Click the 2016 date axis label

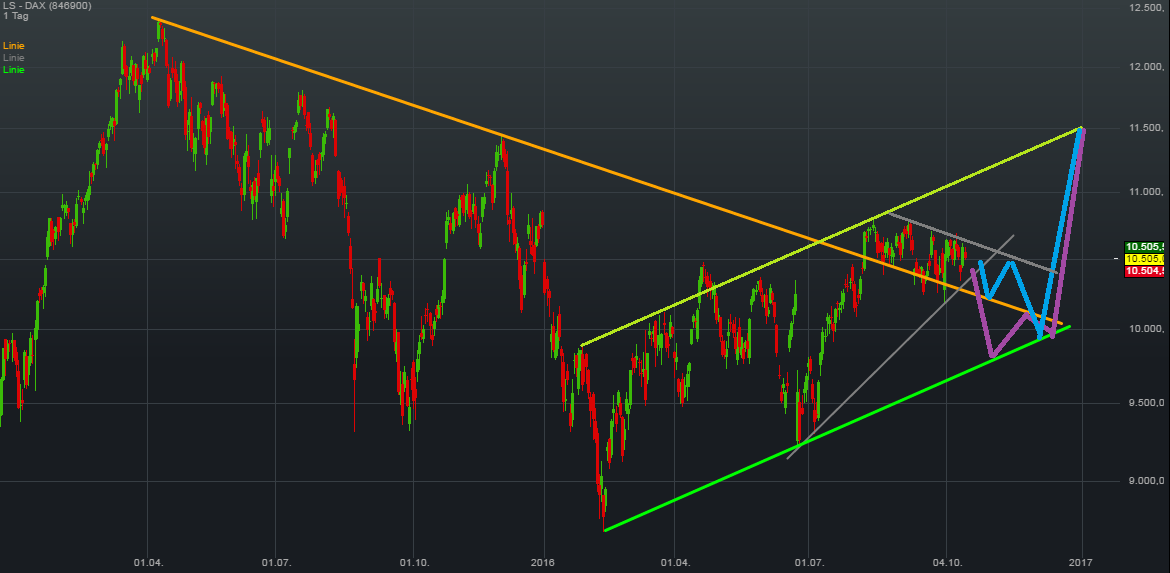[x=544, y=562]
